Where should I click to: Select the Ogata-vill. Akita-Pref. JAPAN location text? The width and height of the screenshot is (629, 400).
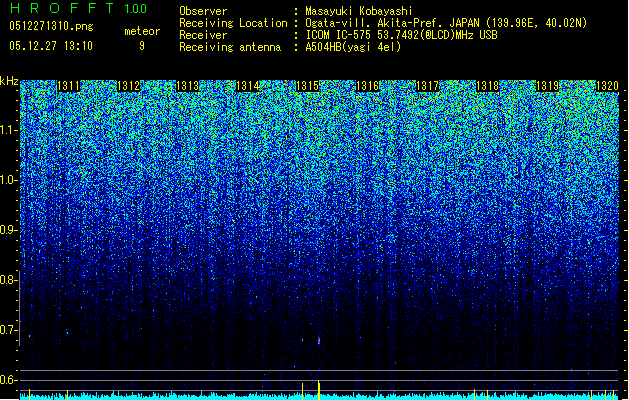pos(446,23)
